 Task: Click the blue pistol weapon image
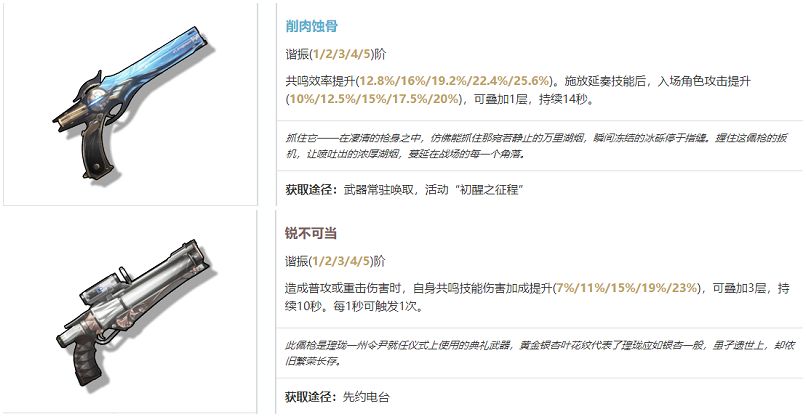135,103
